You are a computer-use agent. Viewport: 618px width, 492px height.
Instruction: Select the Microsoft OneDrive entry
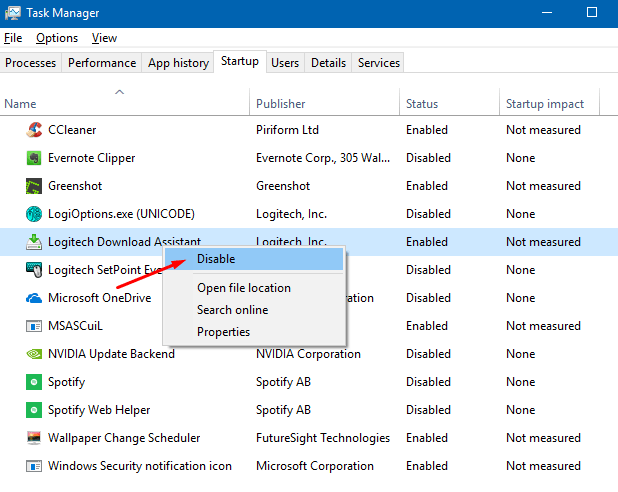point(100,298)
